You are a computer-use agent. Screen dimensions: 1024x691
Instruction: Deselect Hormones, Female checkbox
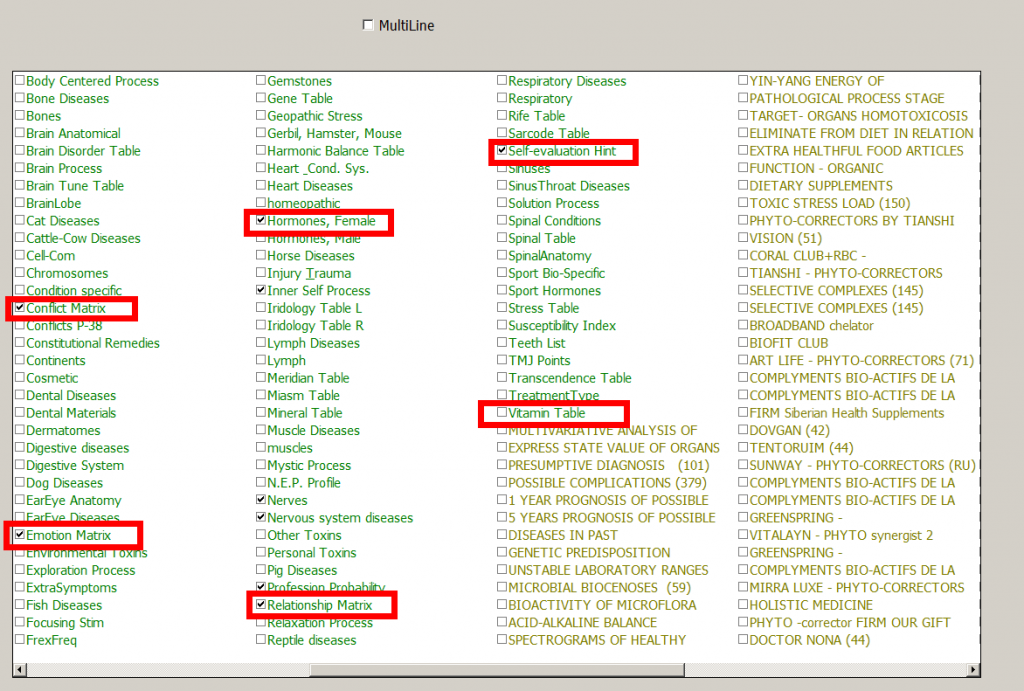pos(261,221)
